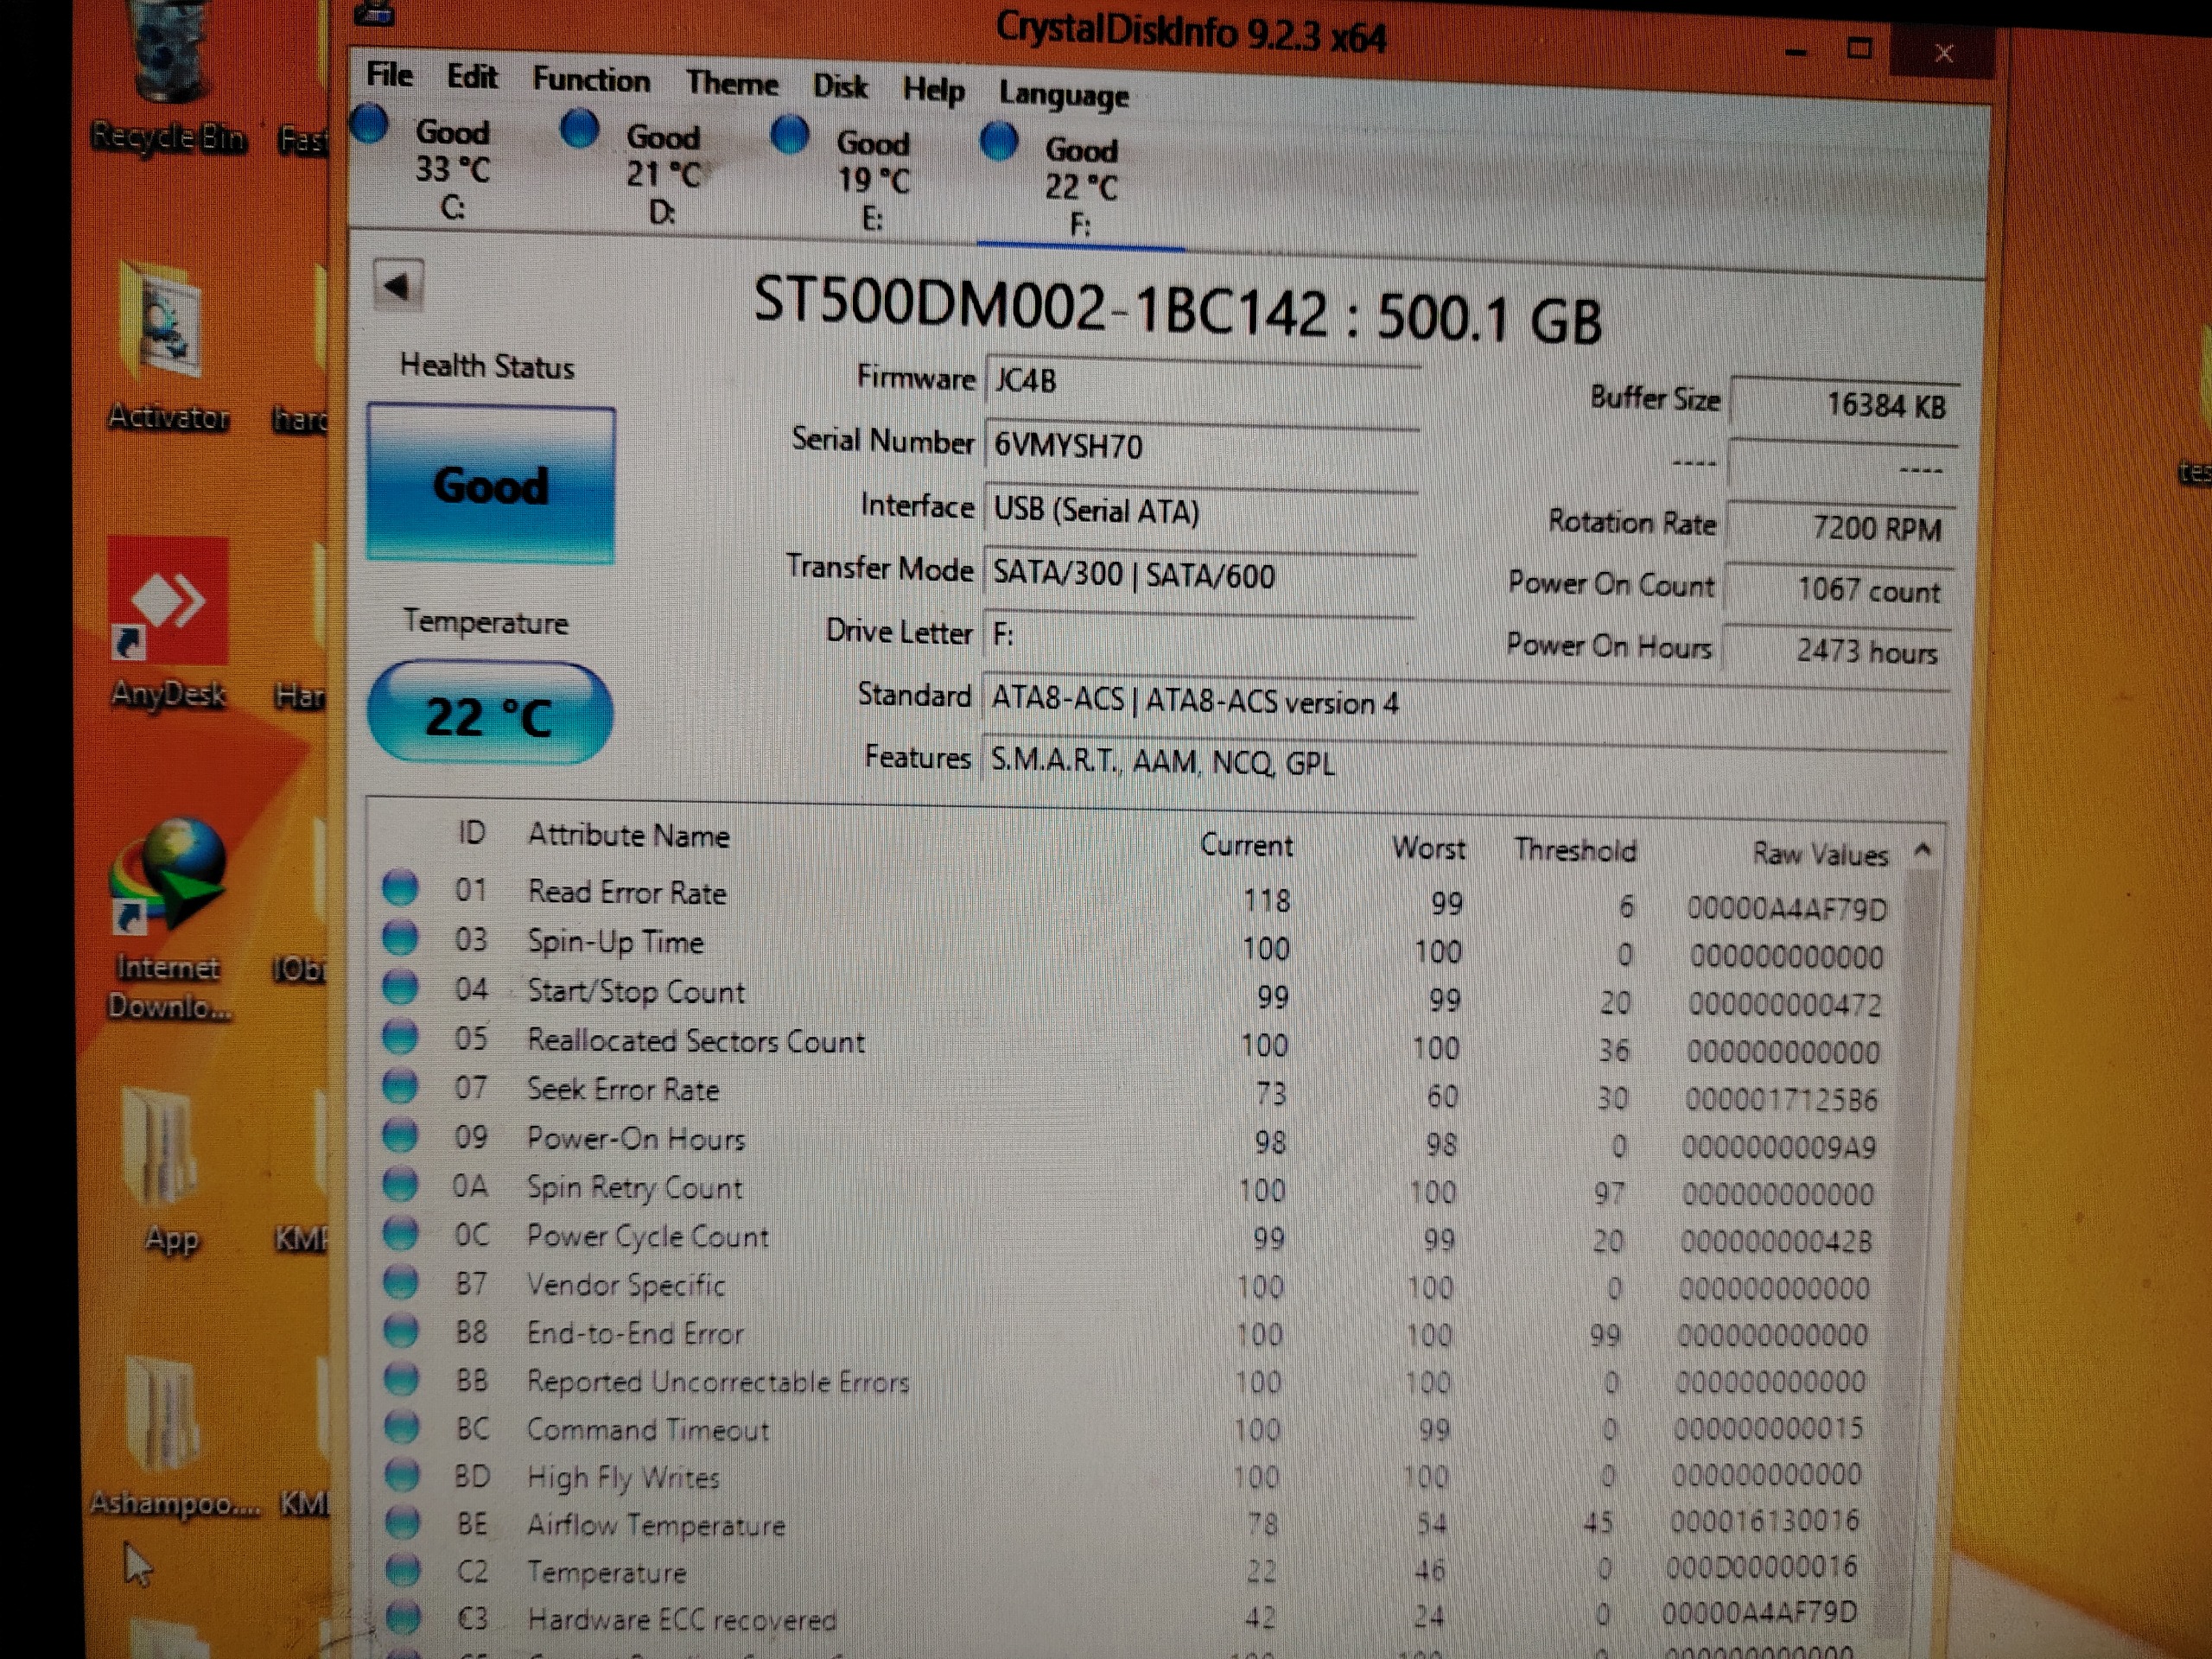Click the Good health status button
Image resolution: width=2212 pixels, height=1659 pixels.
(x=490, y=485)
